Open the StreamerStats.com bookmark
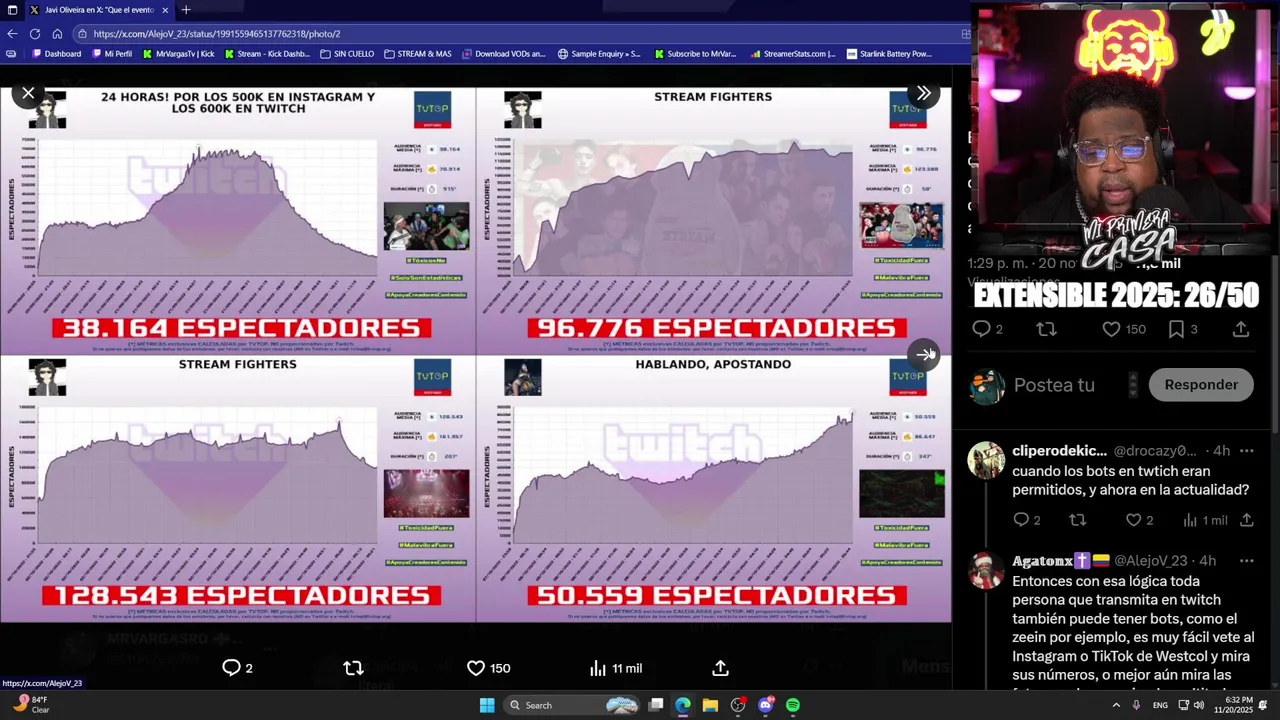The width and height of the screenshot is (1280, 720). [x=792, y=54]
